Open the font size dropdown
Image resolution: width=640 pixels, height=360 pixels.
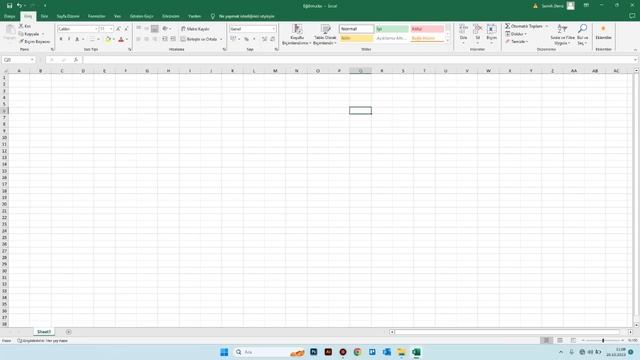[x=111, y=29]
